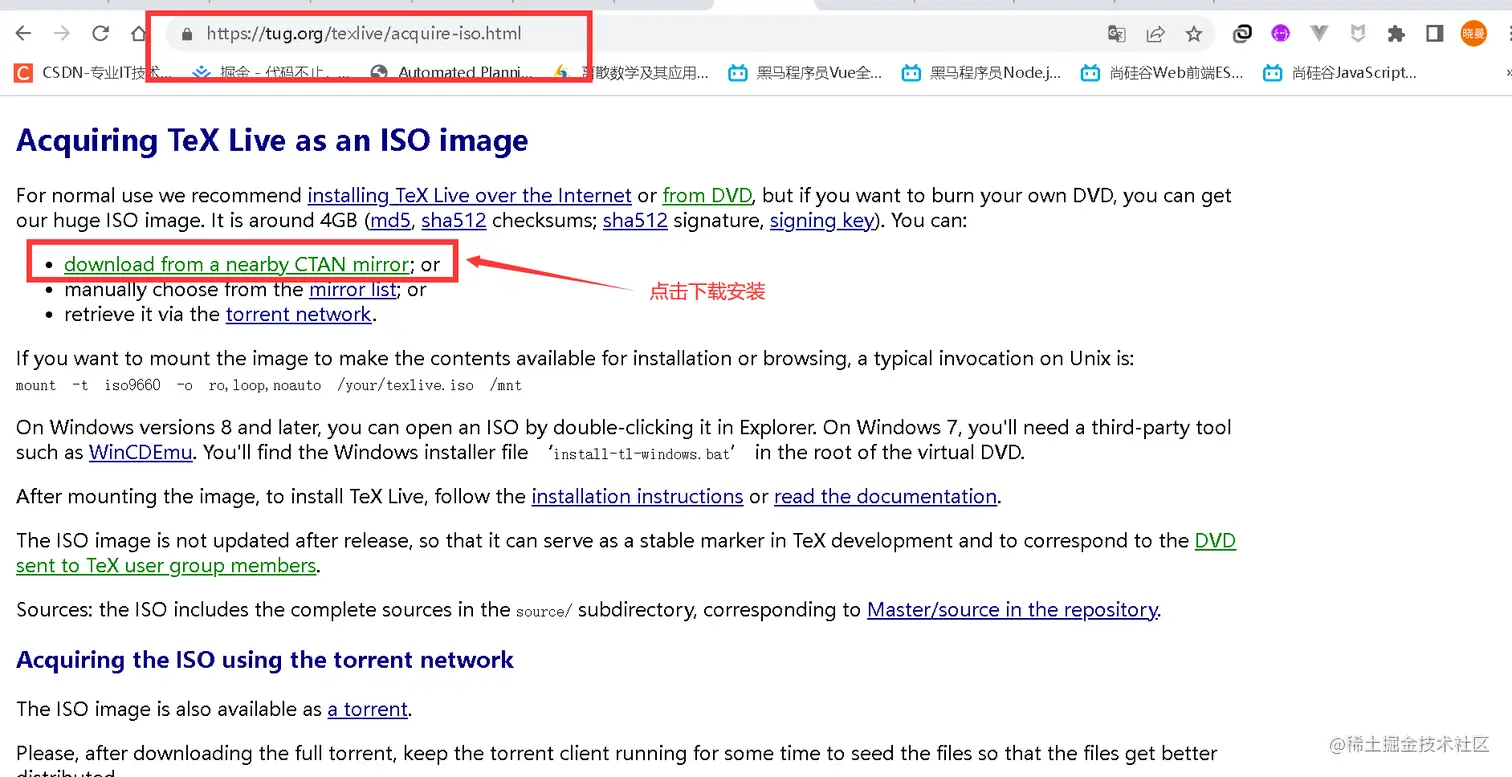Open the 黑马程序员Vue全 bookmark
This screenshot has width=1512, height=777.
pos(806,72)
